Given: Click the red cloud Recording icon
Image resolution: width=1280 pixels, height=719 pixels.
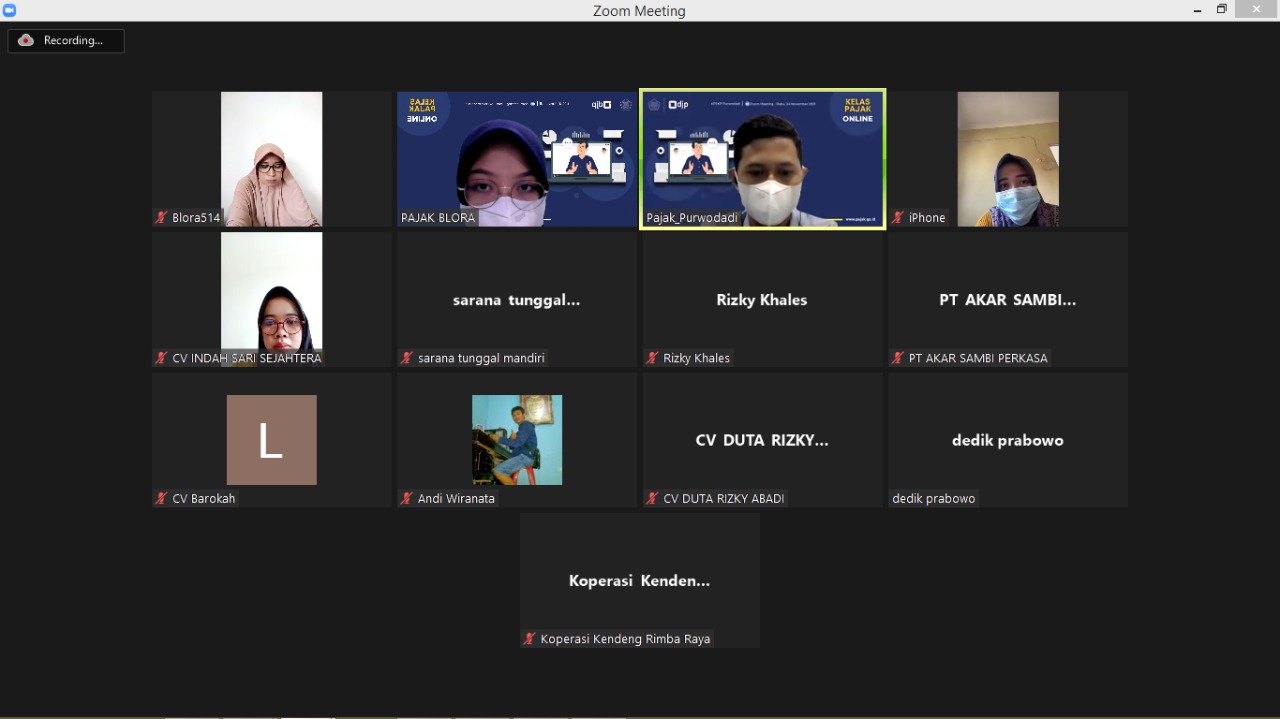Looking at the screenshot, I should tap(26, 41).
